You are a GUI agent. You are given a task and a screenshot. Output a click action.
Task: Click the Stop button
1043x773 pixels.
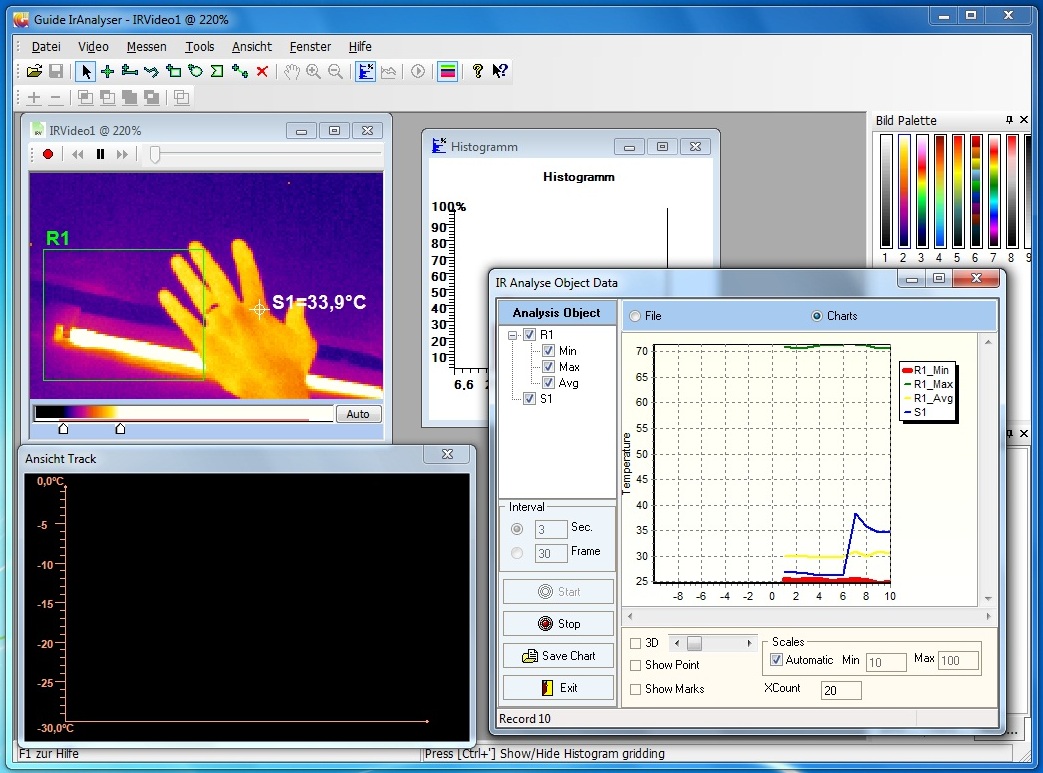click(558, 624)
